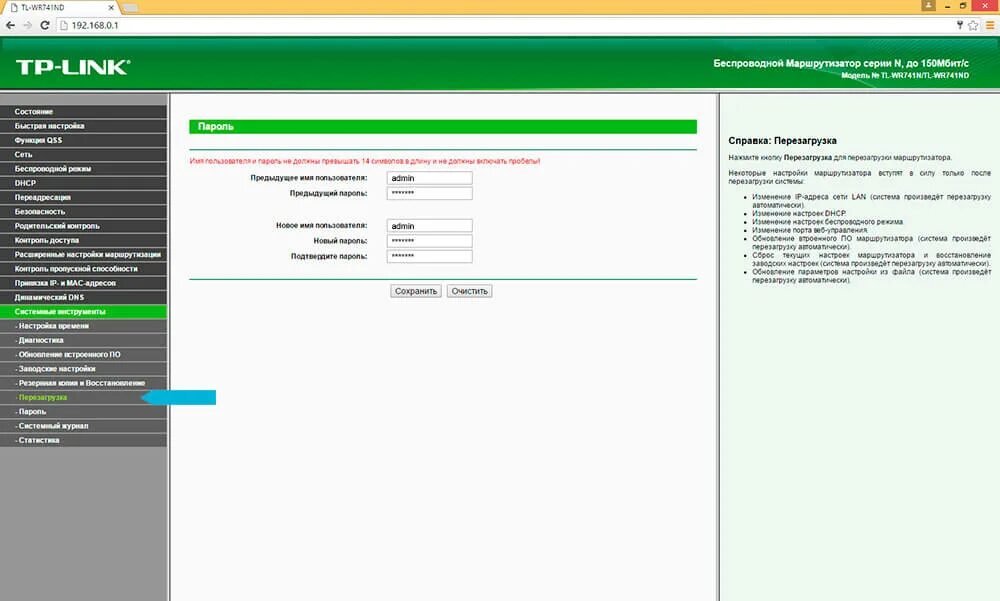Open Переадресация menu section
1000x601 pixels.
(x=84, y=197)
